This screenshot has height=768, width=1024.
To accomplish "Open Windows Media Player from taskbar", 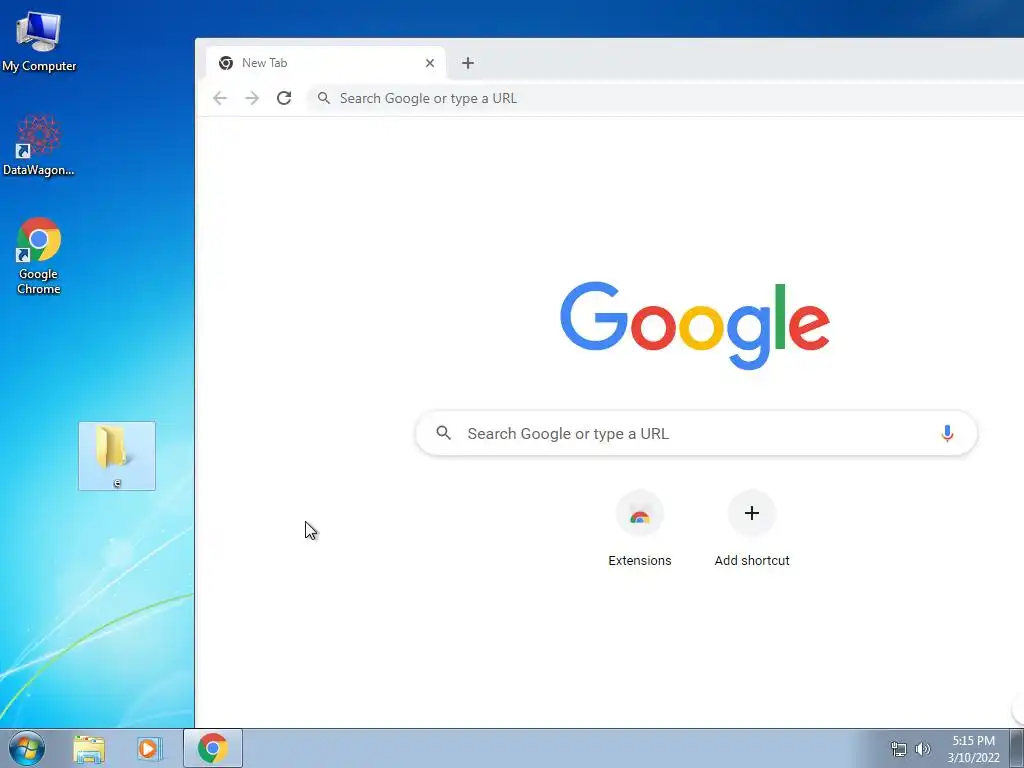I will (x=149, y=749).
